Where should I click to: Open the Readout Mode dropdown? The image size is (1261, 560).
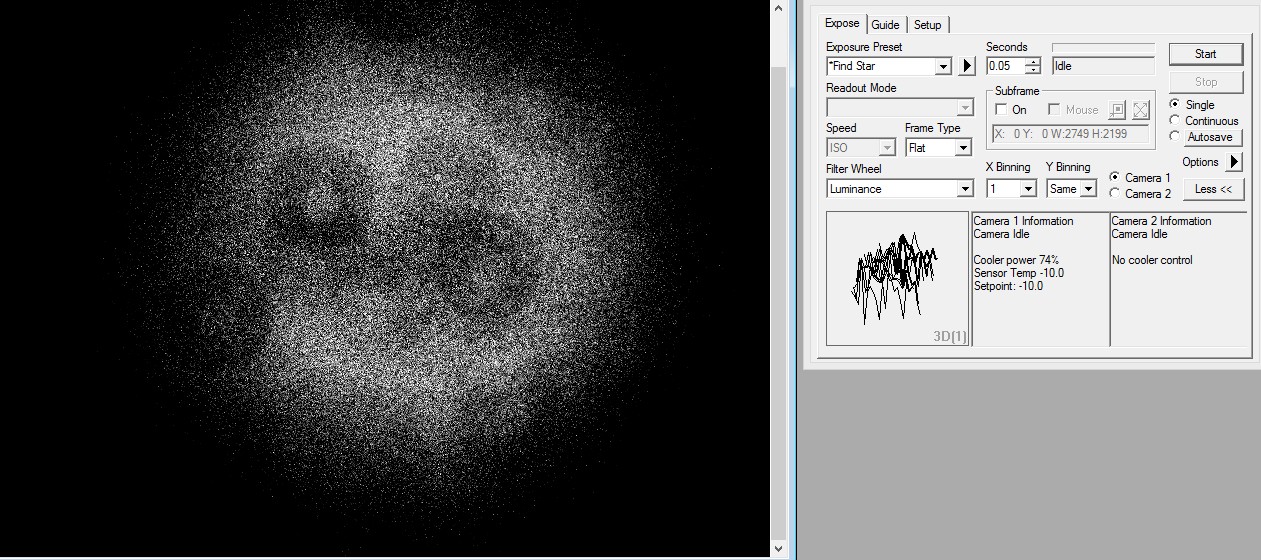coord(965,107)
